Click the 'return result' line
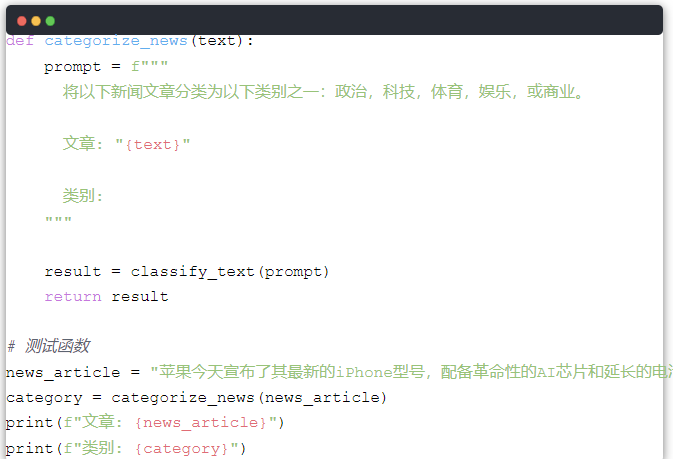This screenshot has width=676, height=459. [106, 297]
